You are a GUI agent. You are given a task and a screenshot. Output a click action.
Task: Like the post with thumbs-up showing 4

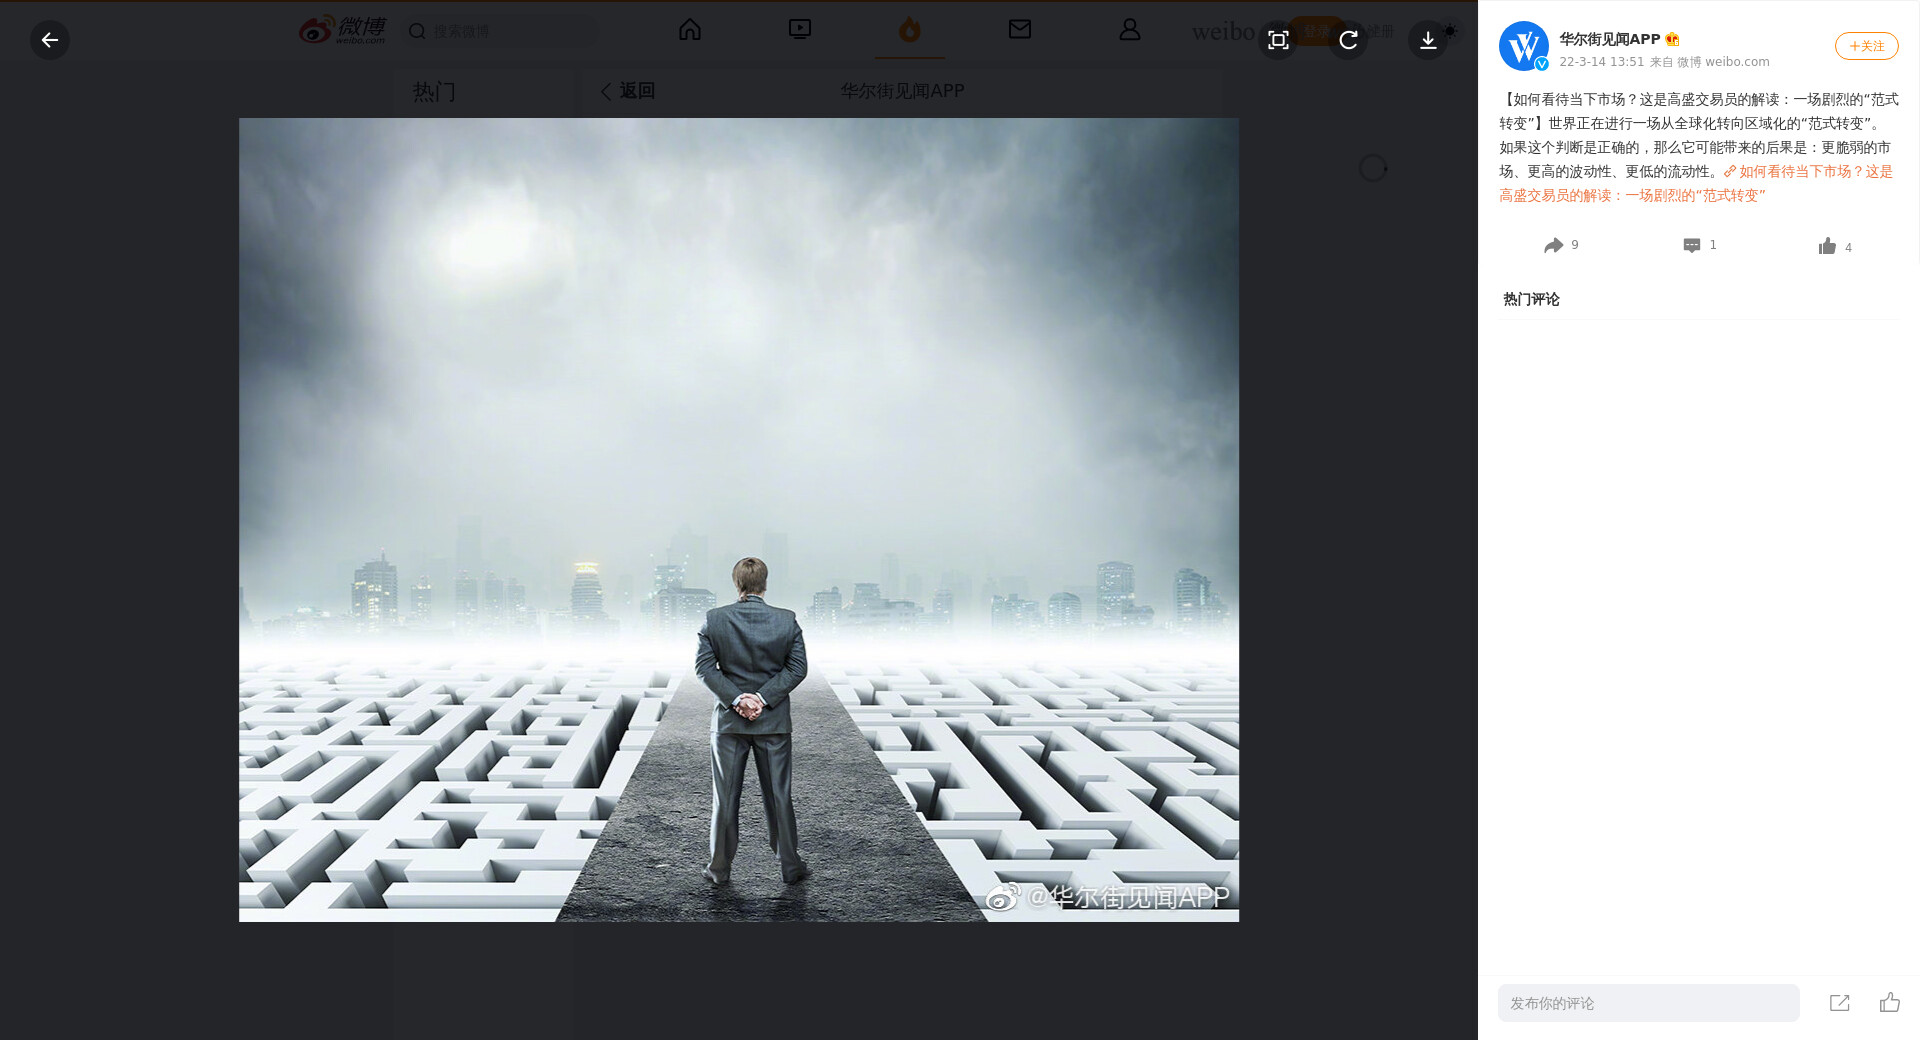click(1827, 246)
